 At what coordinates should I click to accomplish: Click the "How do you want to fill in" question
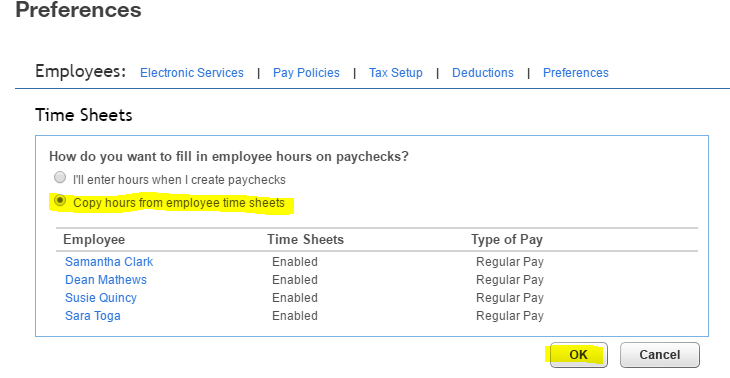click(229, 156)
